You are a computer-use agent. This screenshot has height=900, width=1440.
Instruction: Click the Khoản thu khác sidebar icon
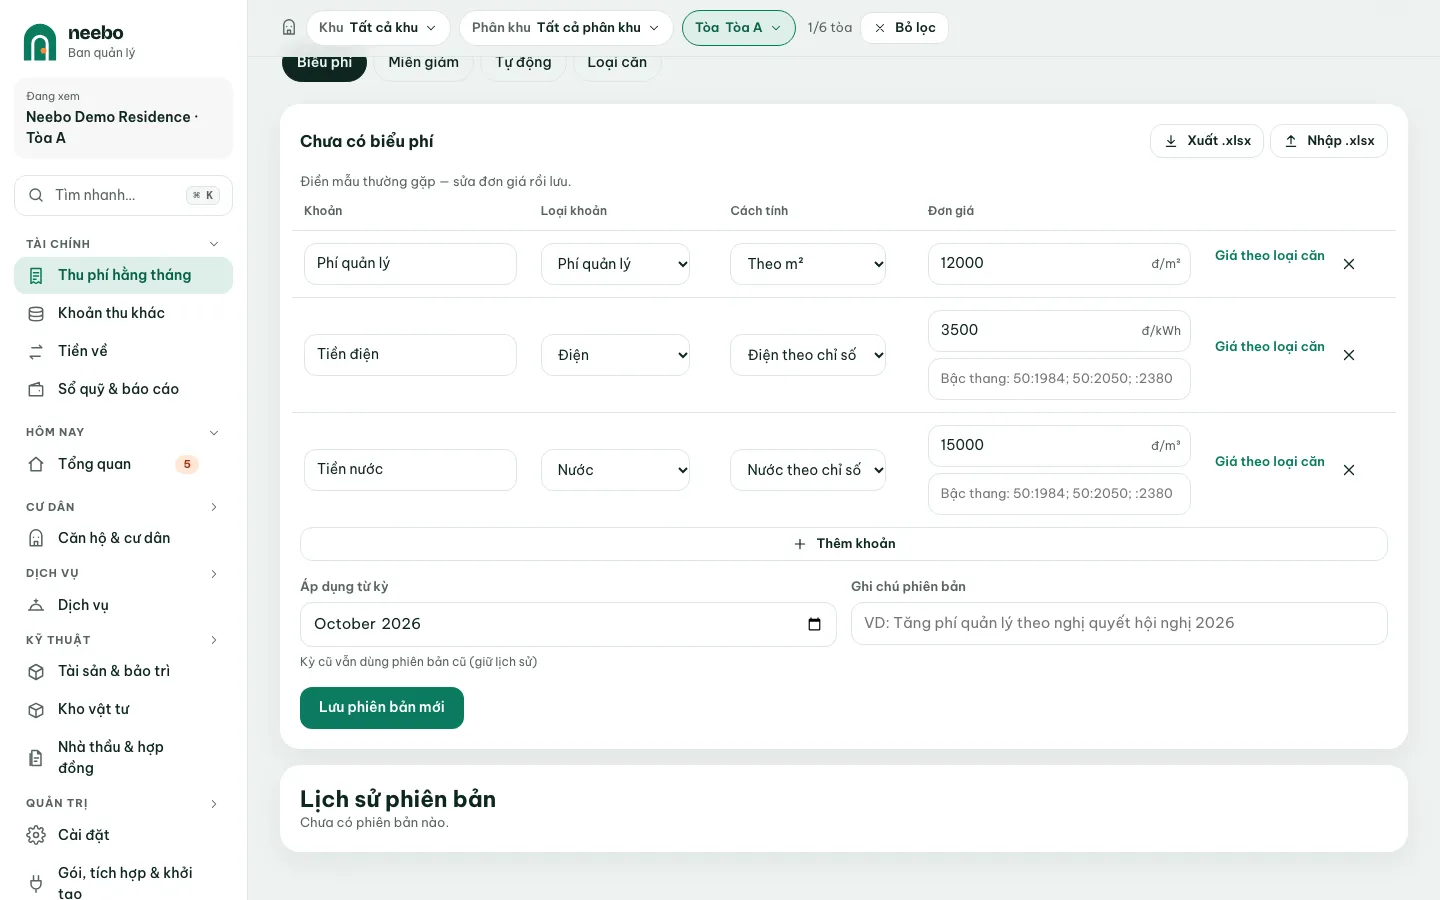click(x=36, y=313)
